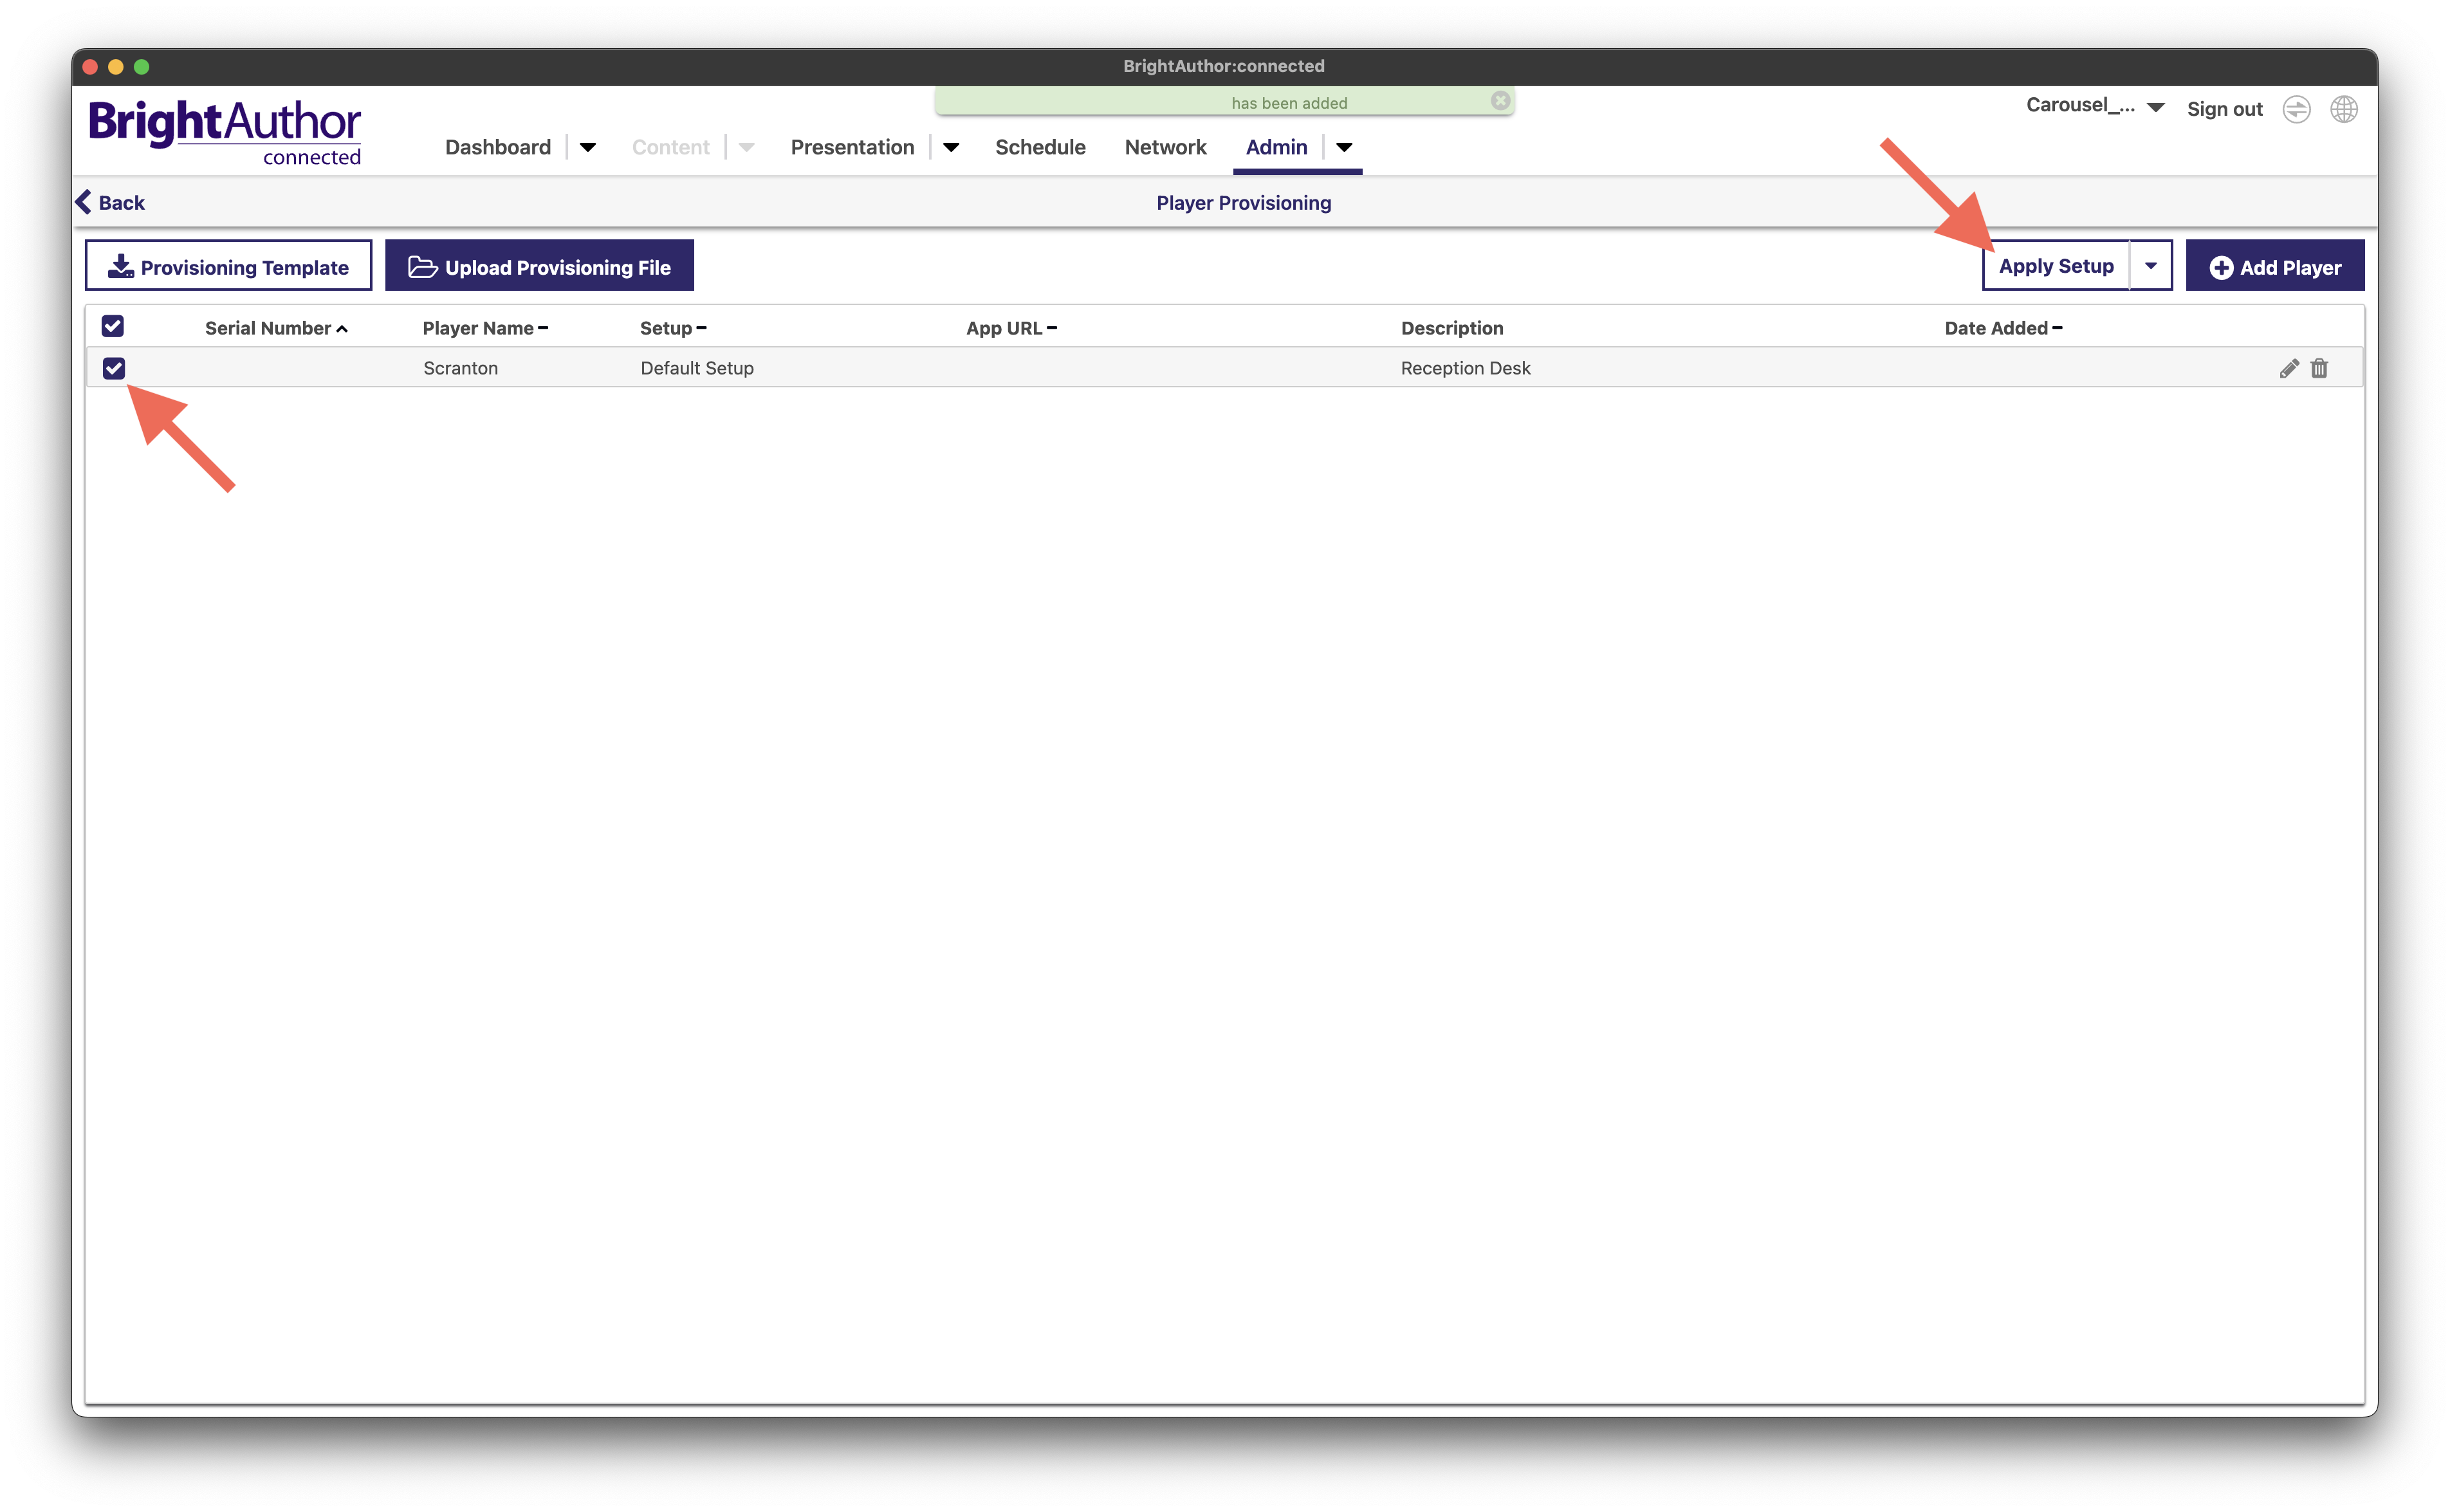This screenshot has height=1512, width=2450.
Task: Open the Dashboard tab
Action: click(x=498, y=148)
